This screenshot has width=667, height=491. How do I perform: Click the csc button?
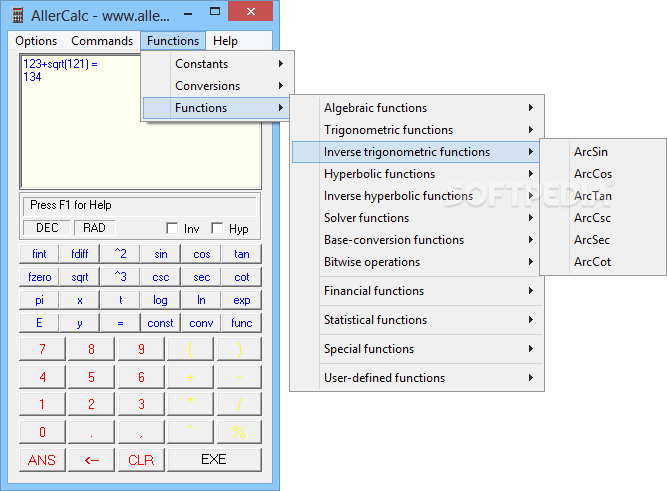coord(160,277)
